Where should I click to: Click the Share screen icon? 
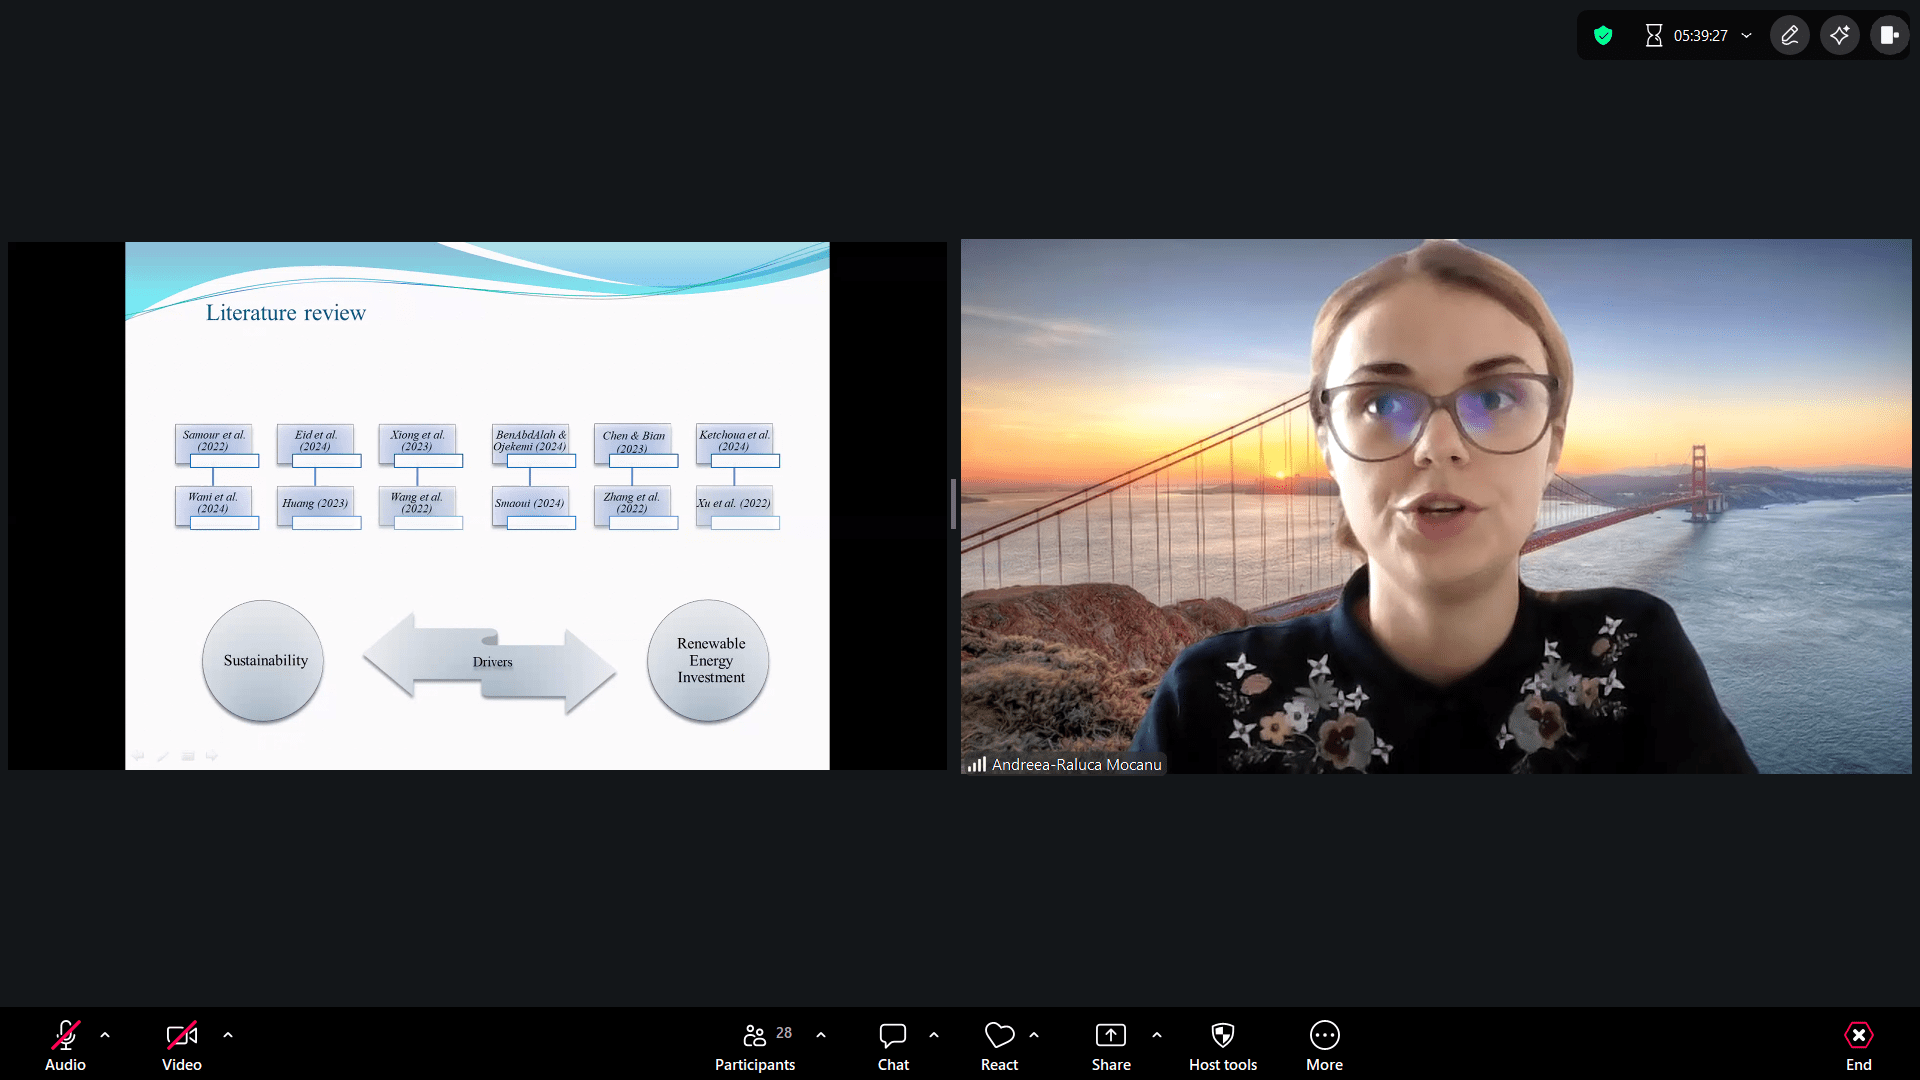(x=1111, y=1035)
